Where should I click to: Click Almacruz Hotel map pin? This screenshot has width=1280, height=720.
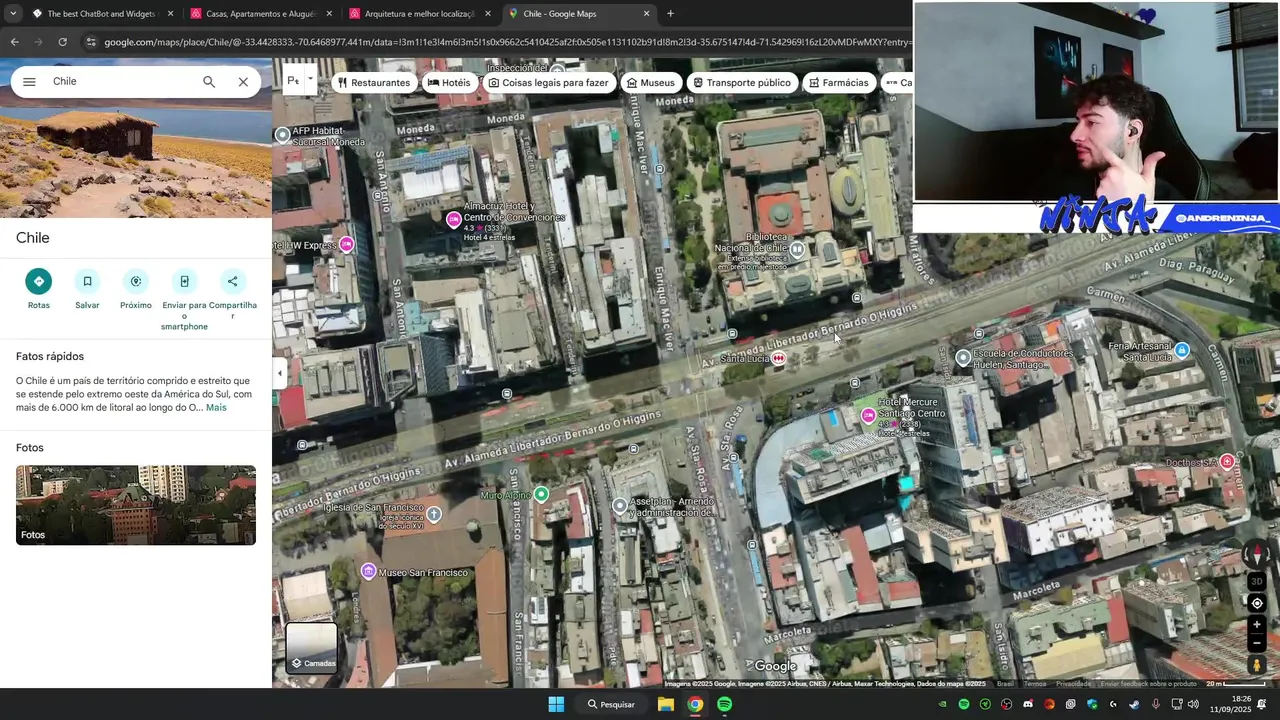[454, 219]
